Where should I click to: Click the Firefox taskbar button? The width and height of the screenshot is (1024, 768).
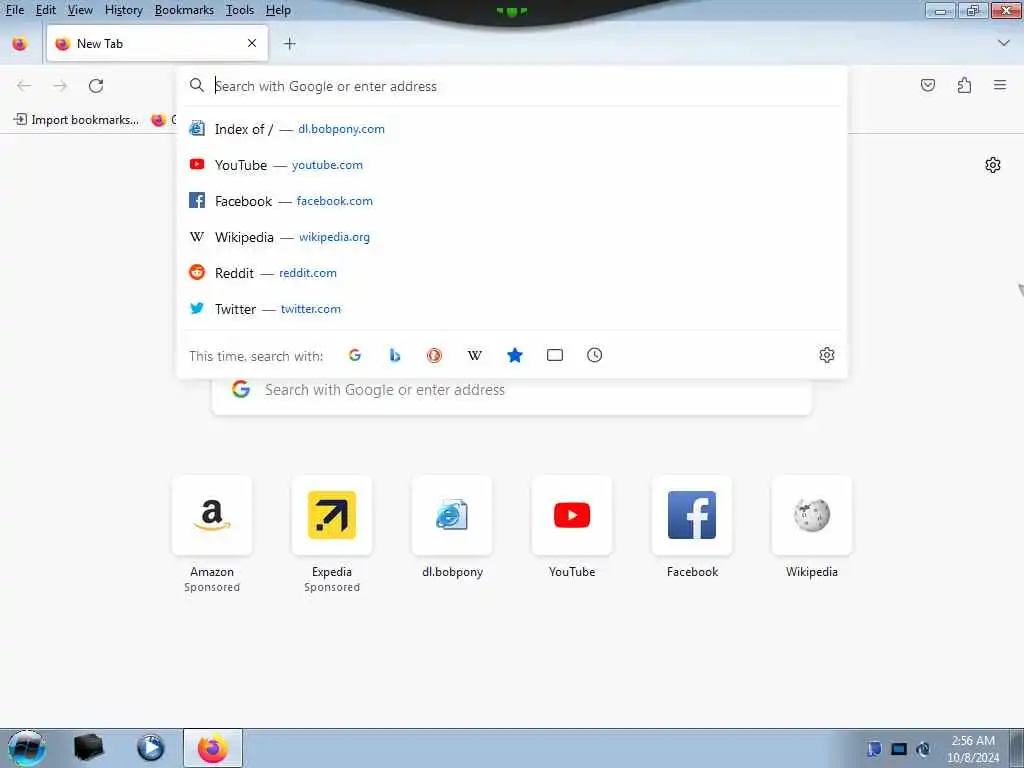tap(213, 748)
